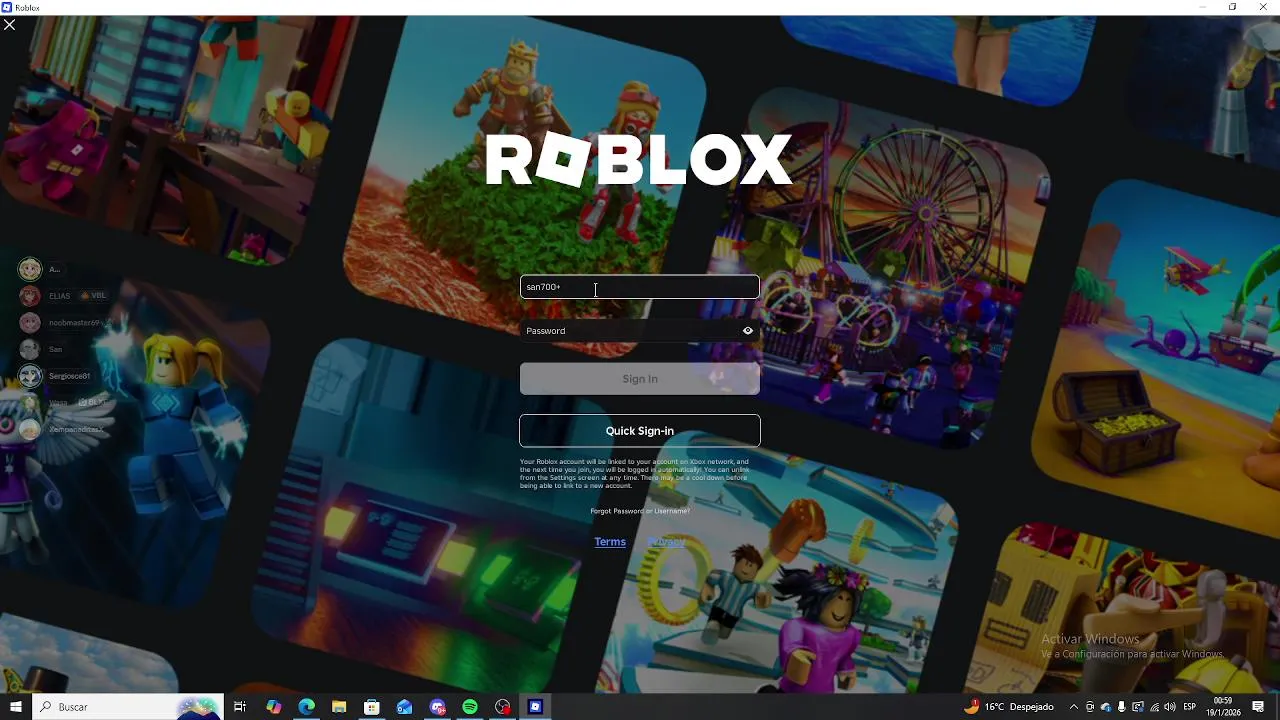Screen dimensions: 1280x720
Task: Click the ELIAS voice overlay avatar
Action: (x=30, y=296)
